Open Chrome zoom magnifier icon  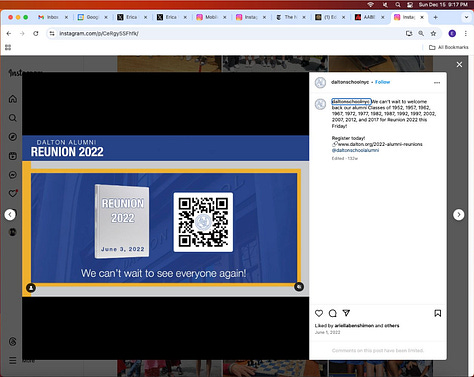(x=421, y=33)
